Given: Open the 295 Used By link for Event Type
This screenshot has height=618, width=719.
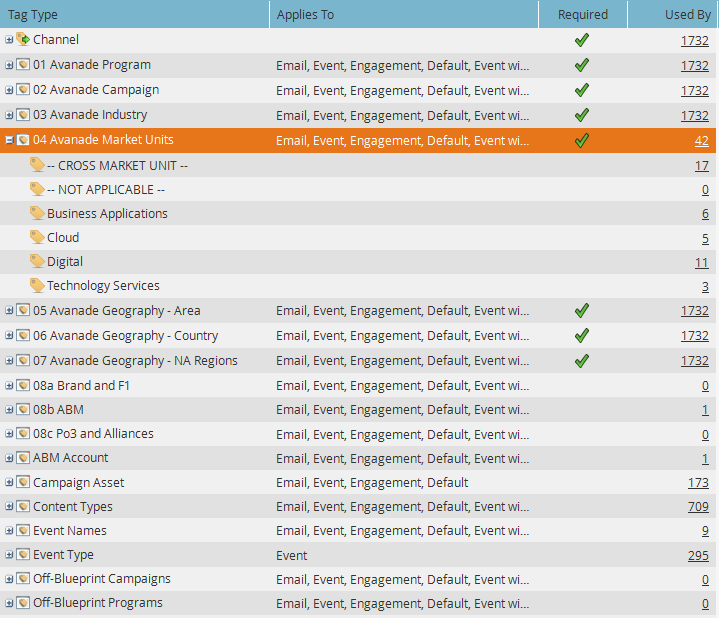Looking at the screenshot, I should coord(697,555).
